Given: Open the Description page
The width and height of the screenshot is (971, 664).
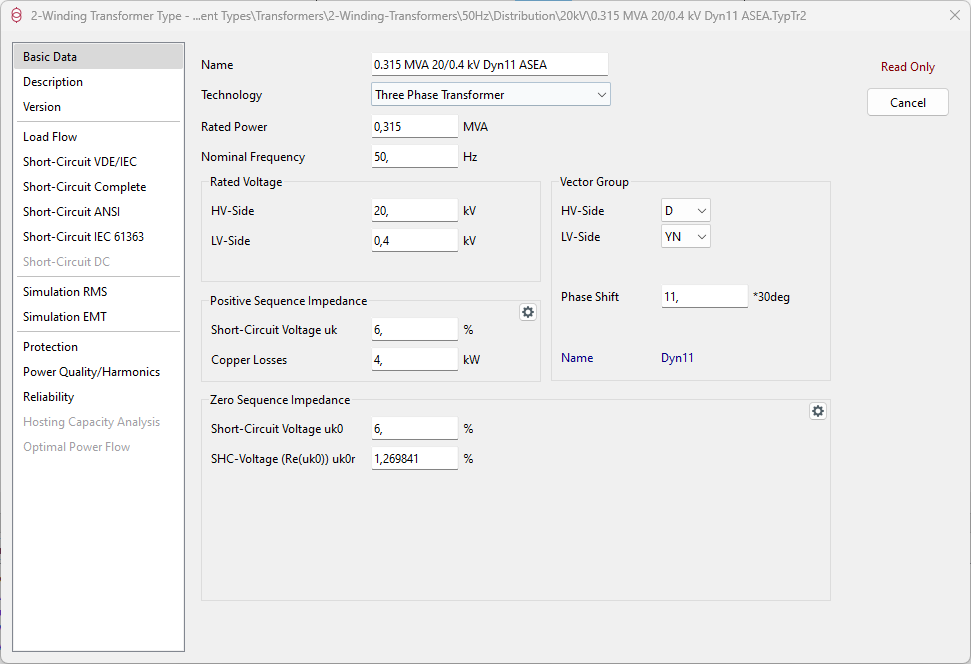Looking at the screenshot, I should (x=53, y=82).
